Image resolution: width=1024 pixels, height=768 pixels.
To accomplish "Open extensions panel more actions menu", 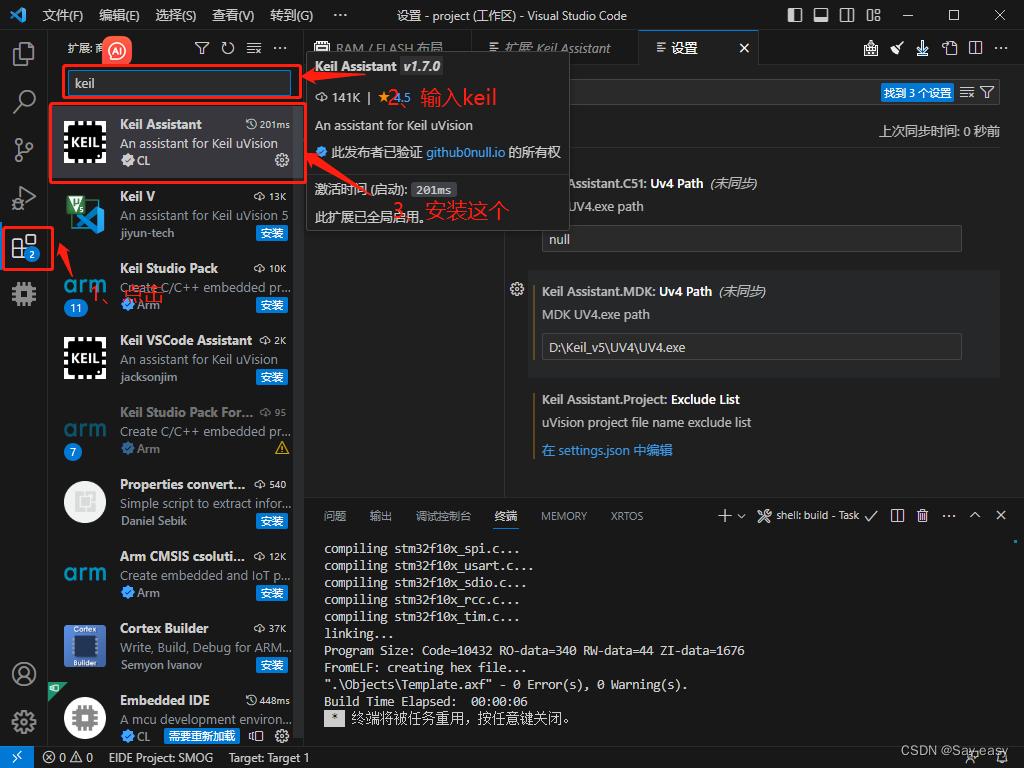I will (280, 48).
